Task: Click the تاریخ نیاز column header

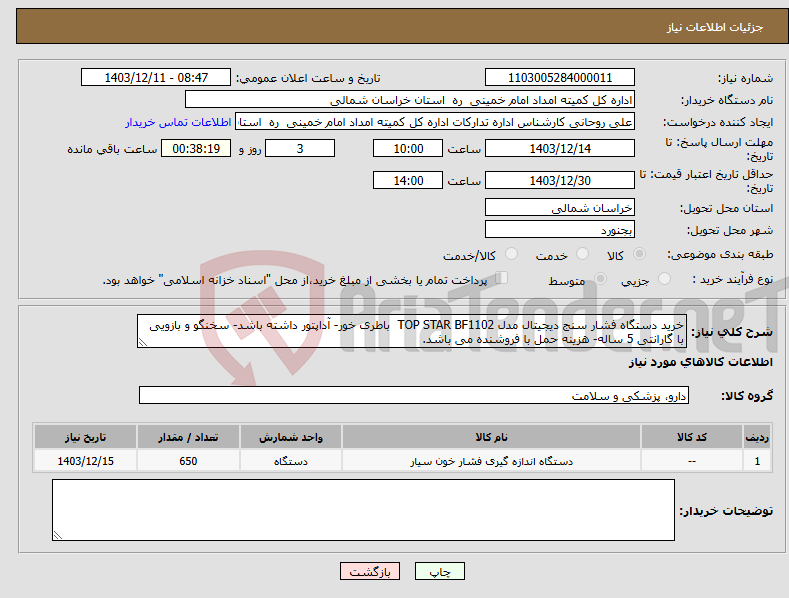Action: point(86,437)
